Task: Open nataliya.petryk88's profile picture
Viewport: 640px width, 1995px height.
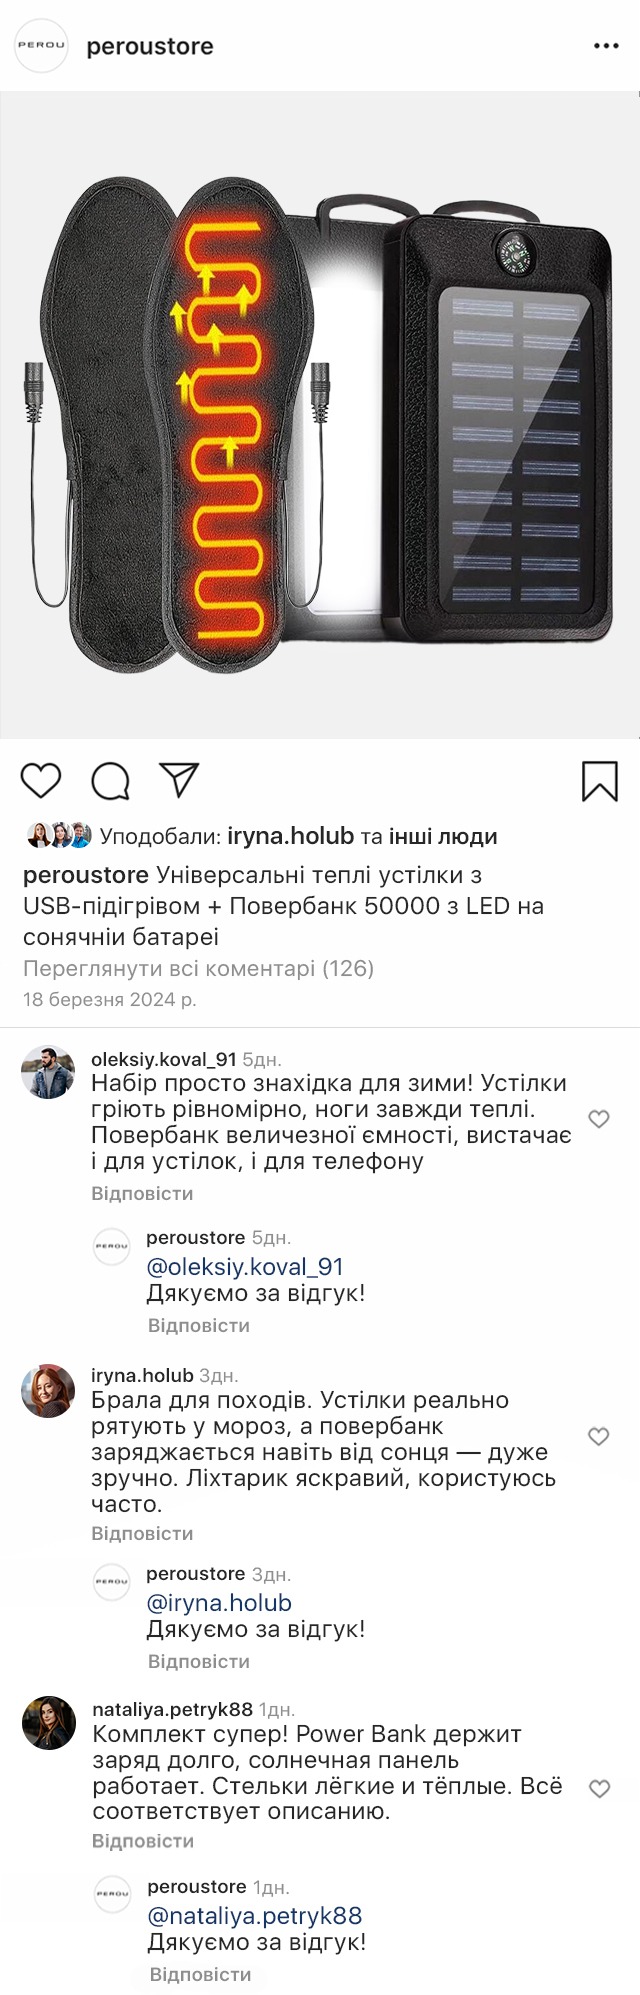Action: 48,1723
